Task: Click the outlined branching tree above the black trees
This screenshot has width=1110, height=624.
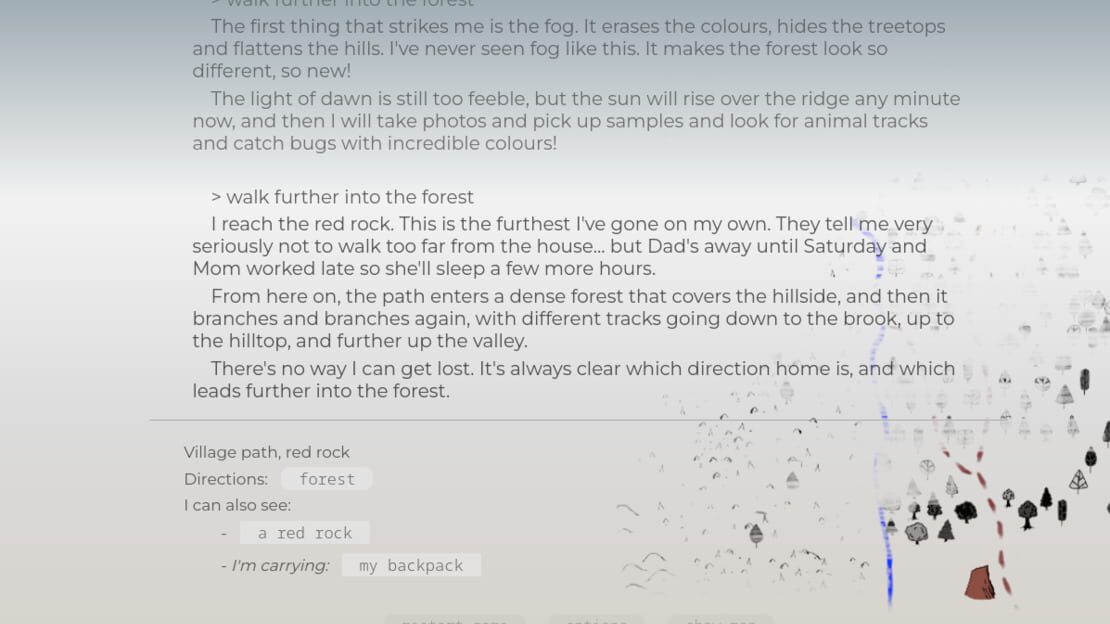Action: (x=927, y=466)
